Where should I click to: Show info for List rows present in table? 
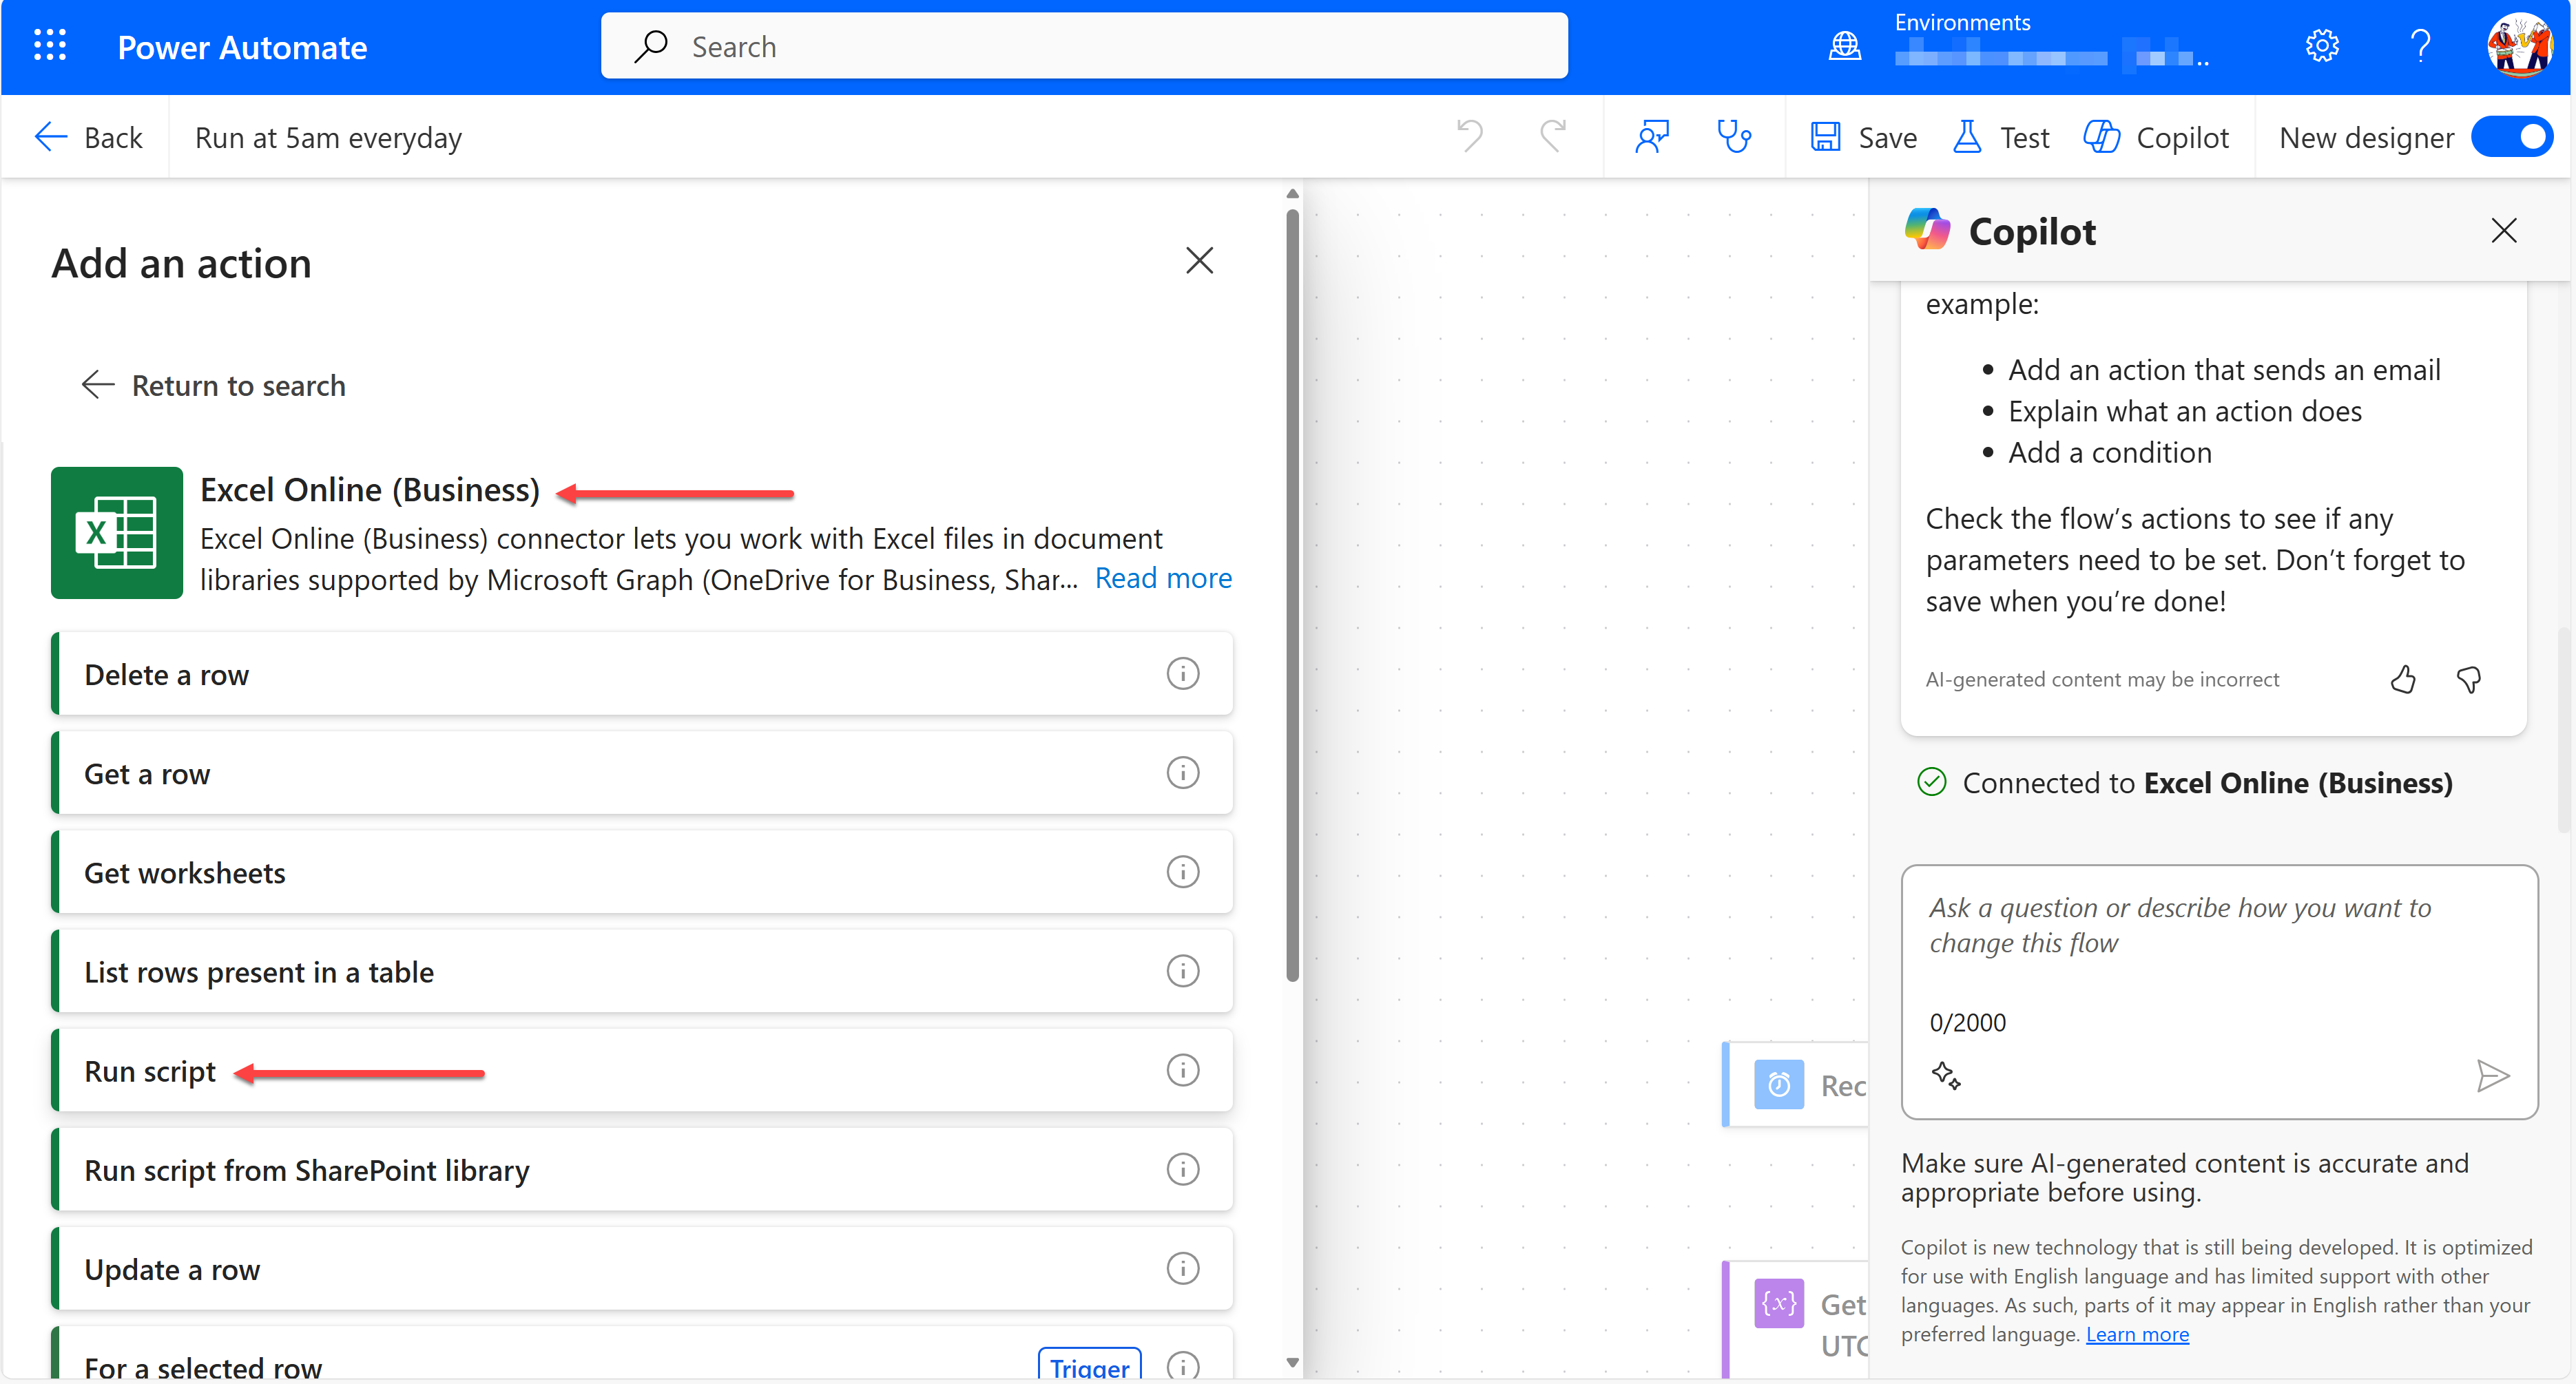point(1183,971)
